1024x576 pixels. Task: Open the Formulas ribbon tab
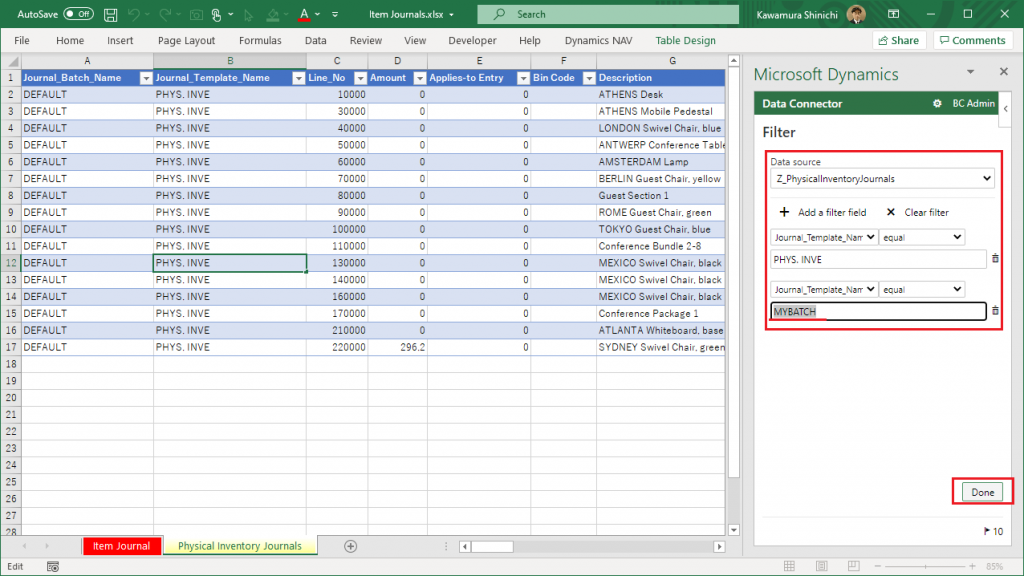click(x=260, y=40)
